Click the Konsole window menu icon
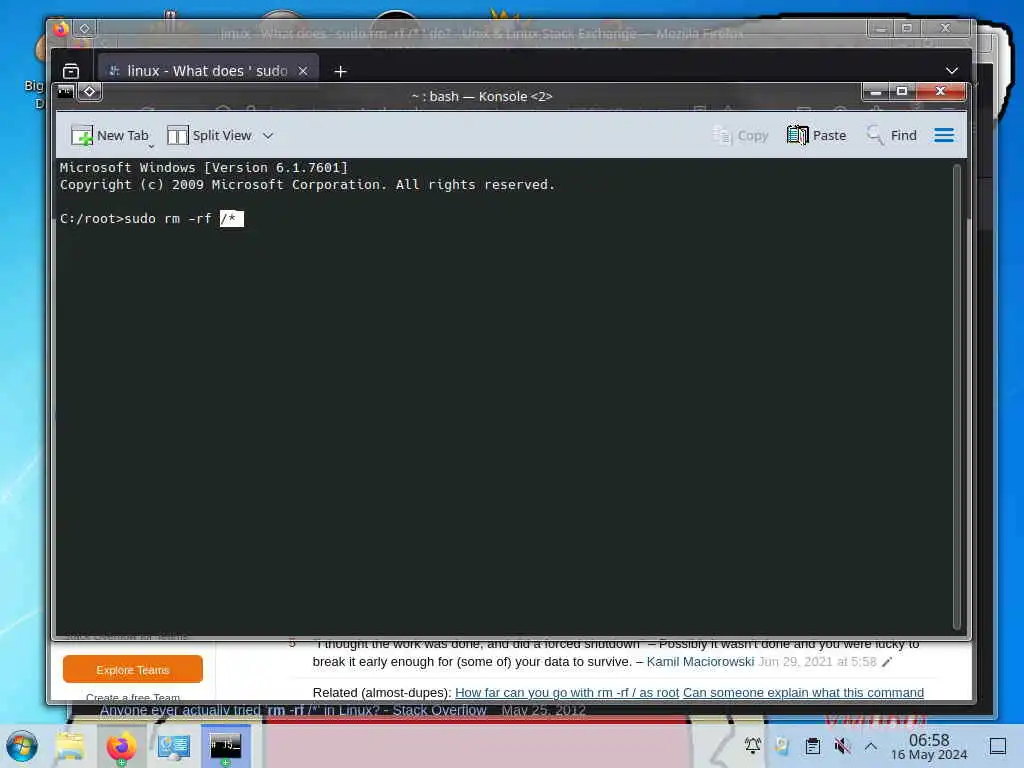Viewport: 1024px width, 768px height. coord(65,91)
